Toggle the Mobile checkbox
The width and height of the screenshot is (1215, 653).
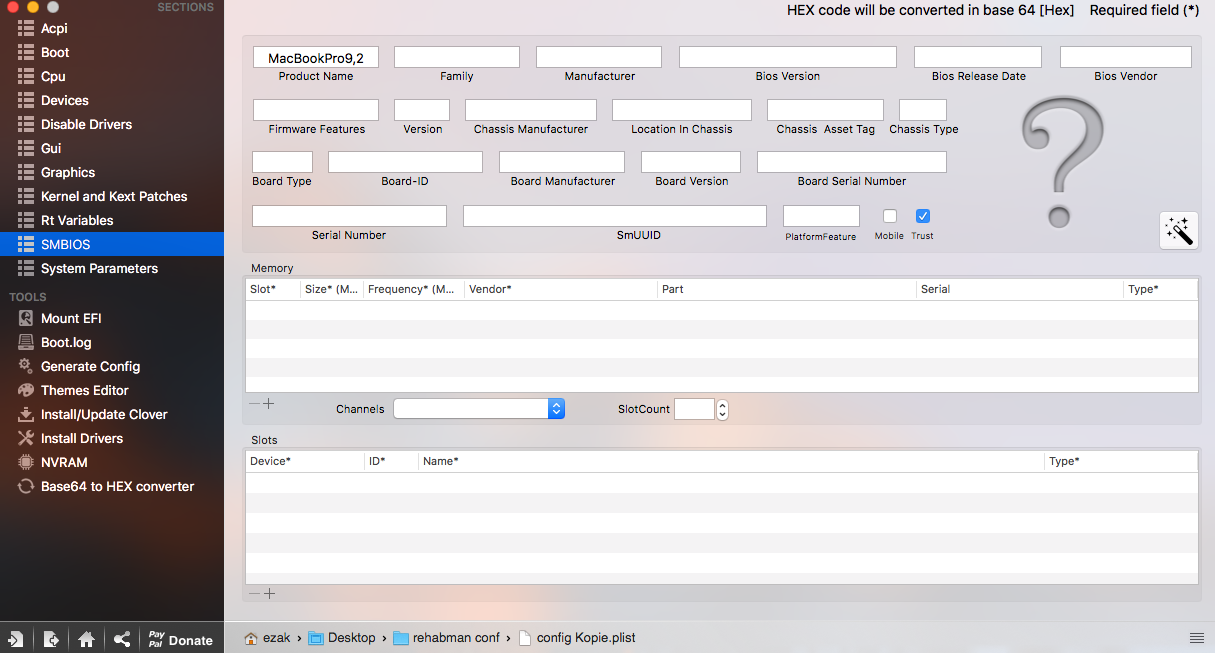pyautogui.click(x=890, y=216)
